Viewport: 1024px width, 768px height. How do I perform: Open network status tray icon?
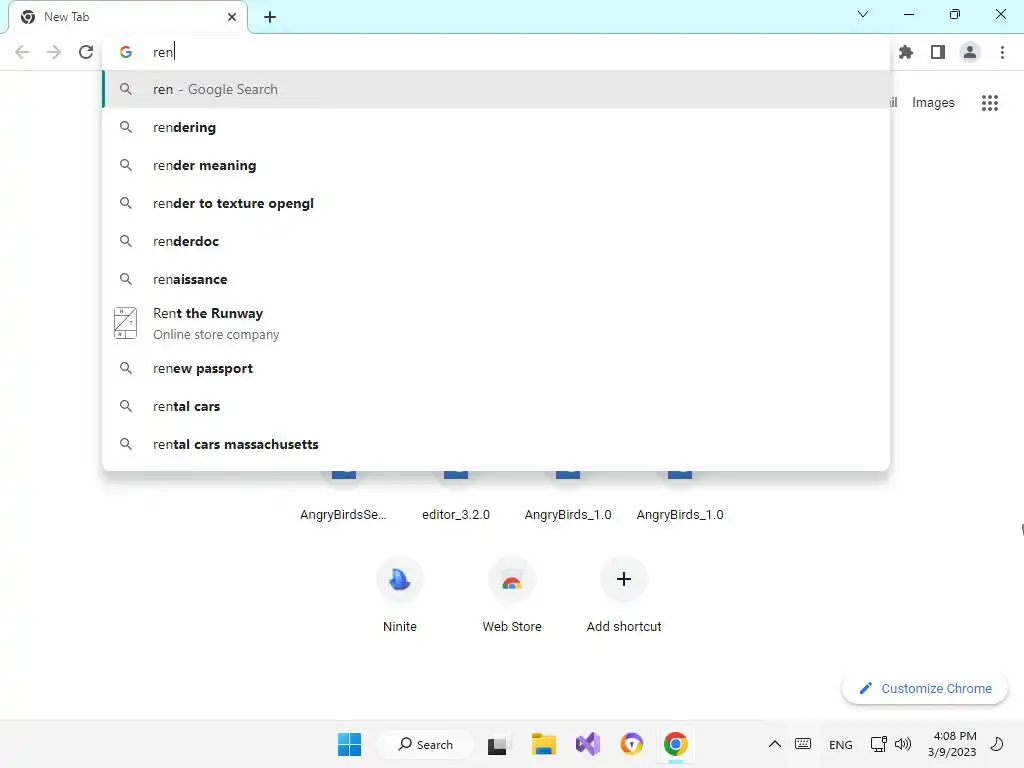878,744
